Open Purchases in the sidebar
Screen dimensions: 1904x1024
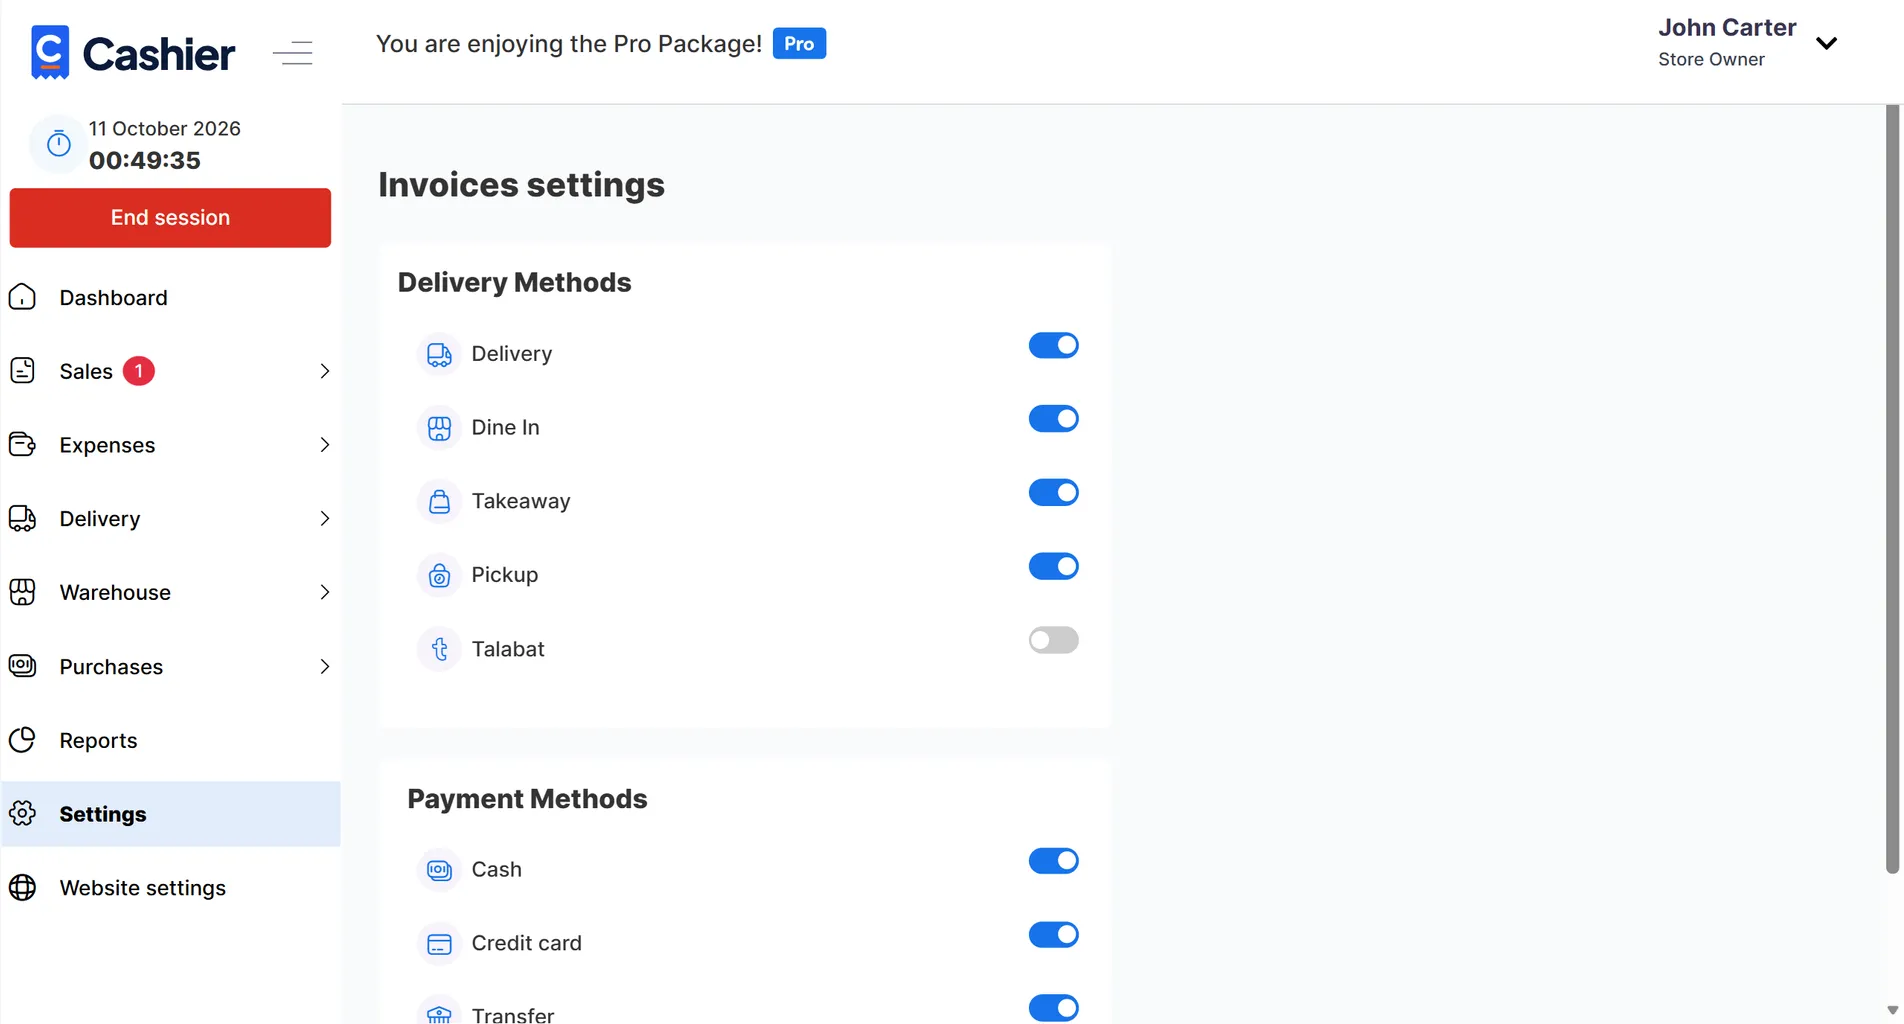[x=170, y=666]
